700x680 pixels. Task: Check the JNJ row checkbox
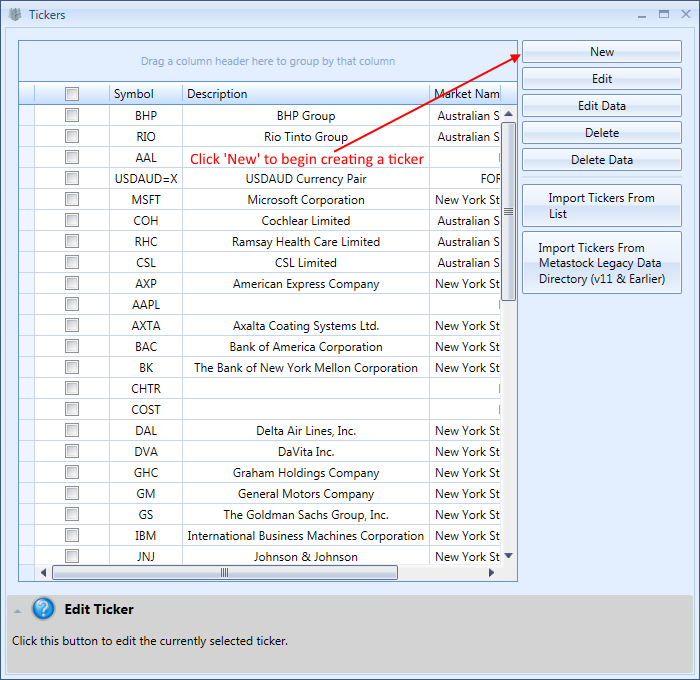point(72,556)
